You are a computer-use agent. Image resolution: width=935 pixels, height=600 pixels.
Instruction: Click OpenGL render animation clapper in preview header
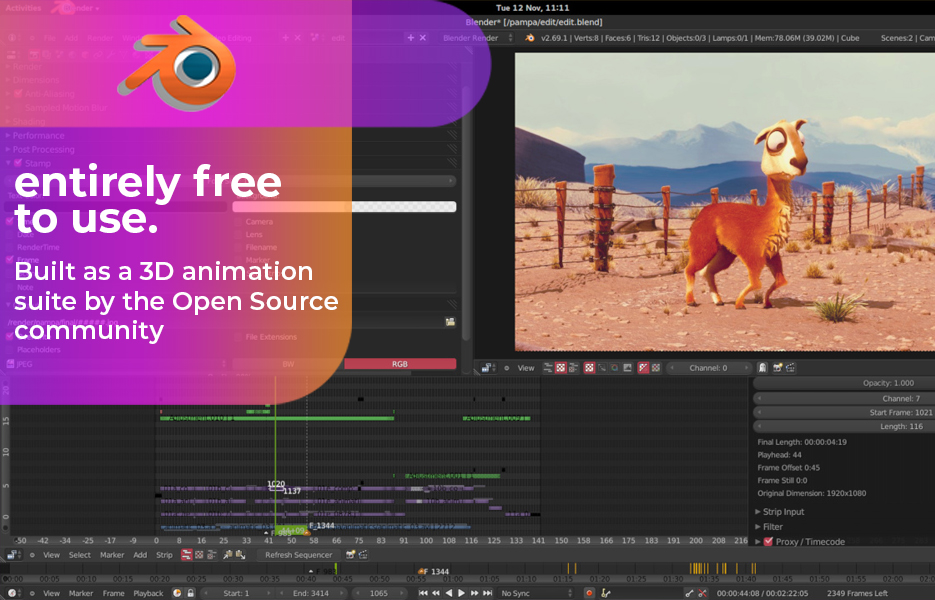[x=790, y=368]
